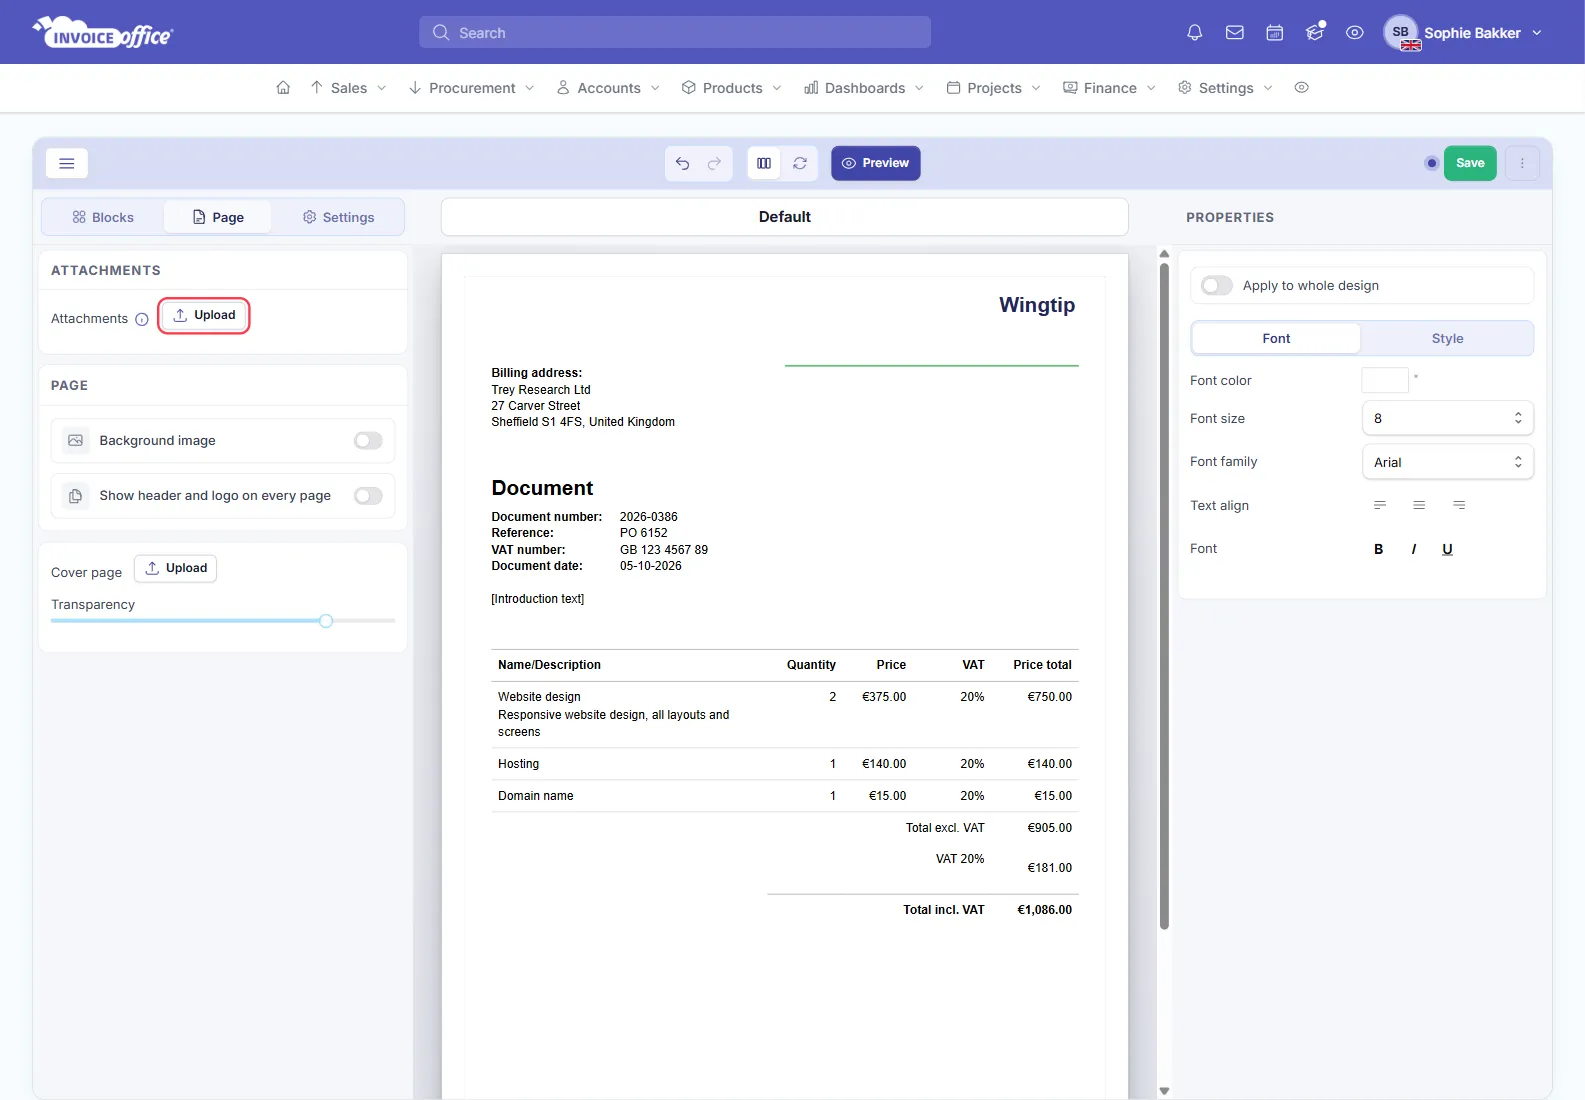Select the Wingtip company heading
This screenshot has width=1585, height=1100.
[1037, 305]
